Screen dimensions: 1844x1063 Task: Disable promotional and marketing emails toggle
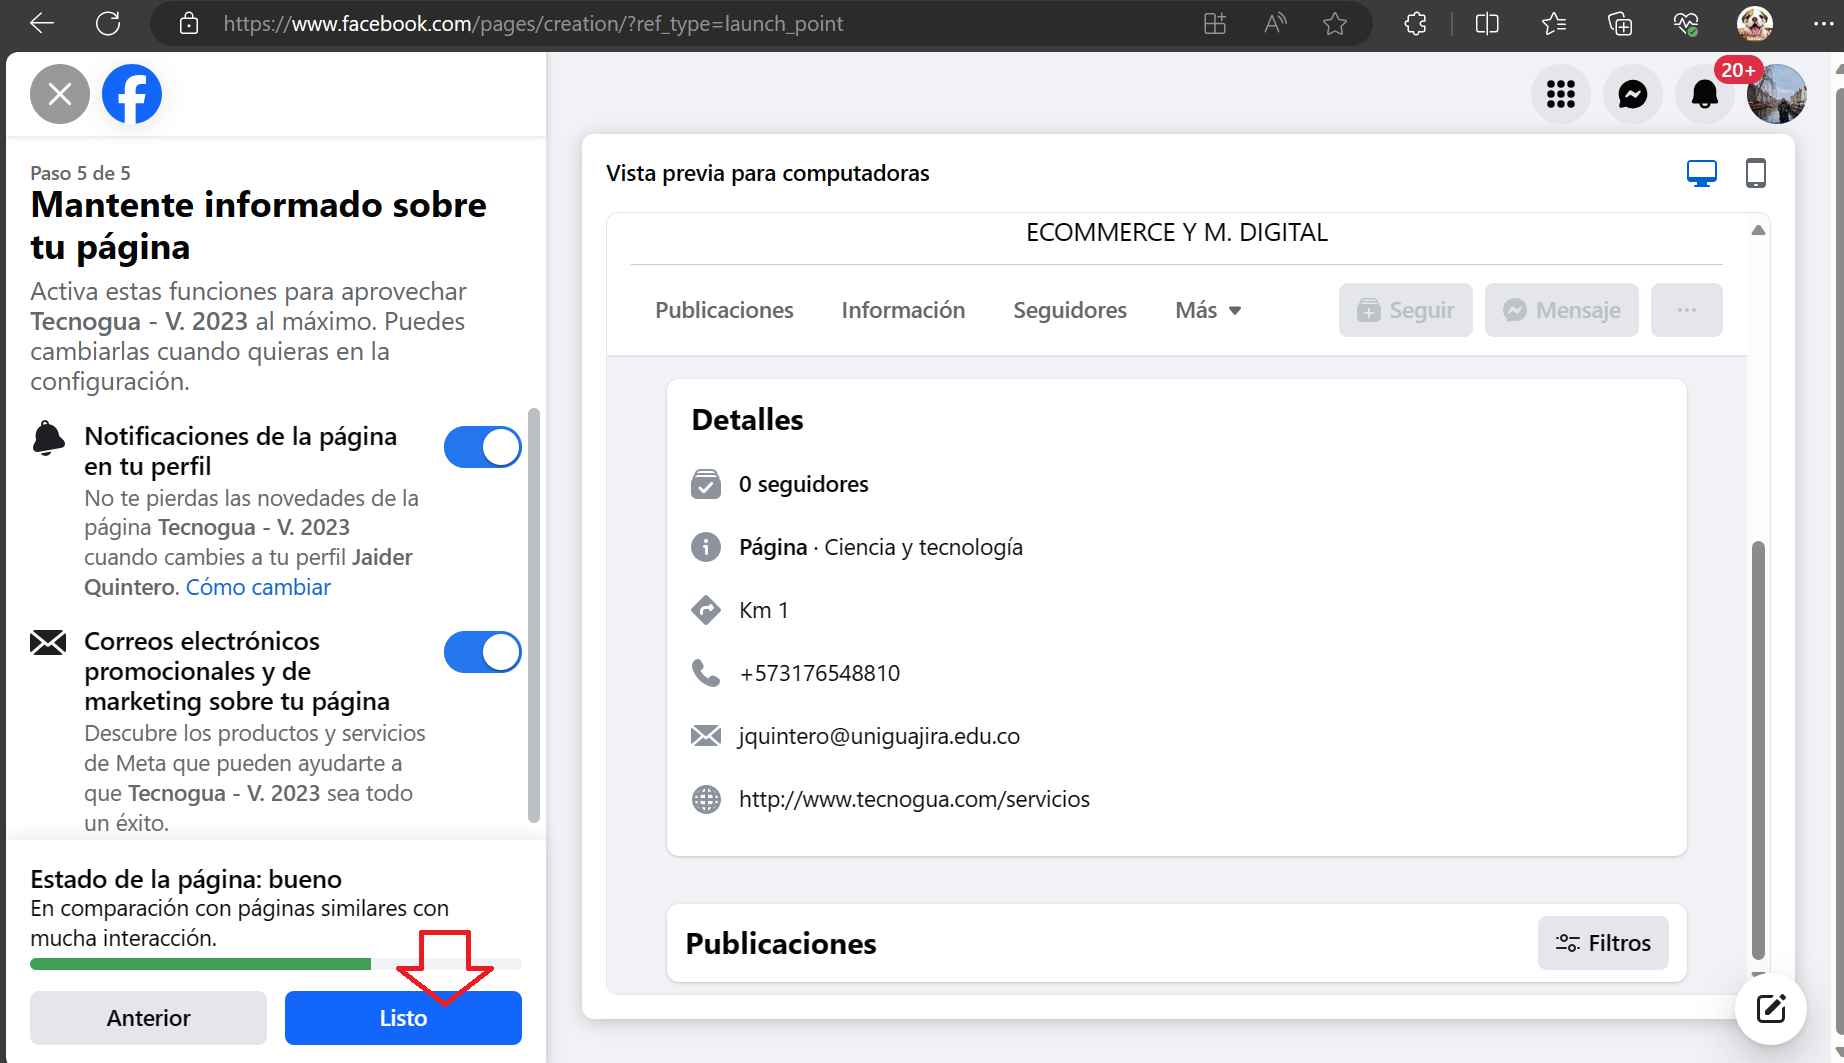482,652
